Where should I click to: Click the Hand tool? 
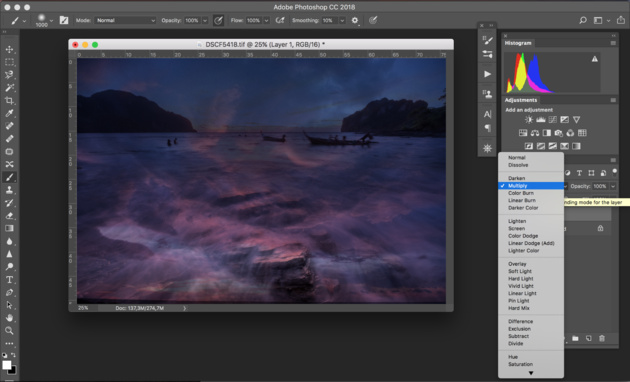(9, 318)
